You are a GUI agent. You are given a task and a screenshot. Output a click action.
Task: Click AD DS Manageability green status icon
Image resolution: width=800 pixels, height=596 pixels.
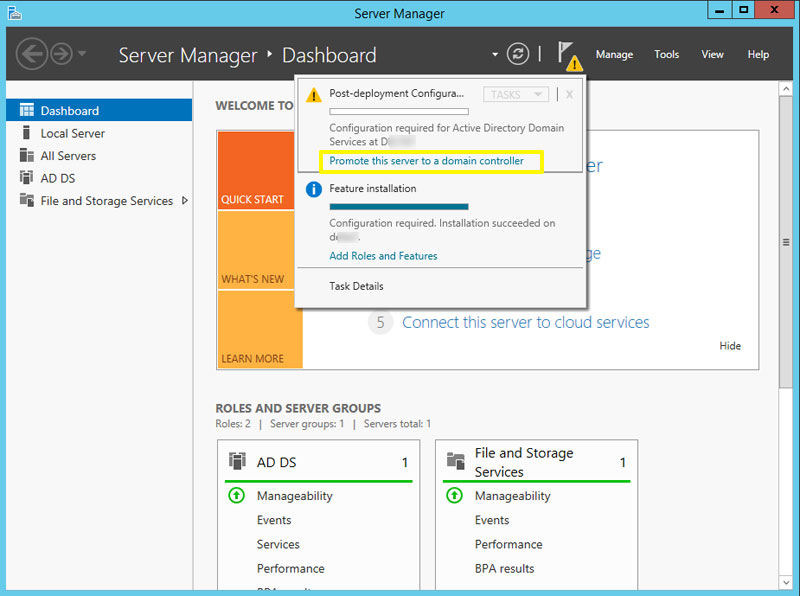[x=236, y=495]
